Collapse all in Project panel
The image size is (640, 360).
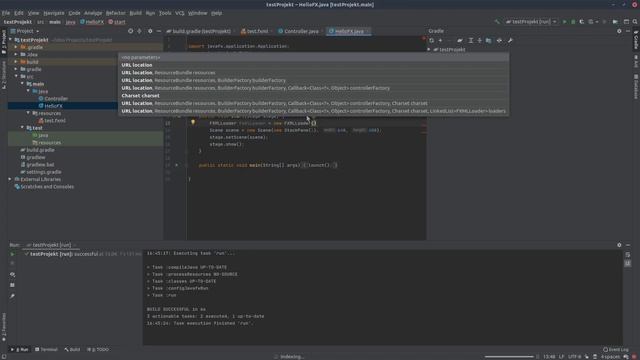click(139, 31)
